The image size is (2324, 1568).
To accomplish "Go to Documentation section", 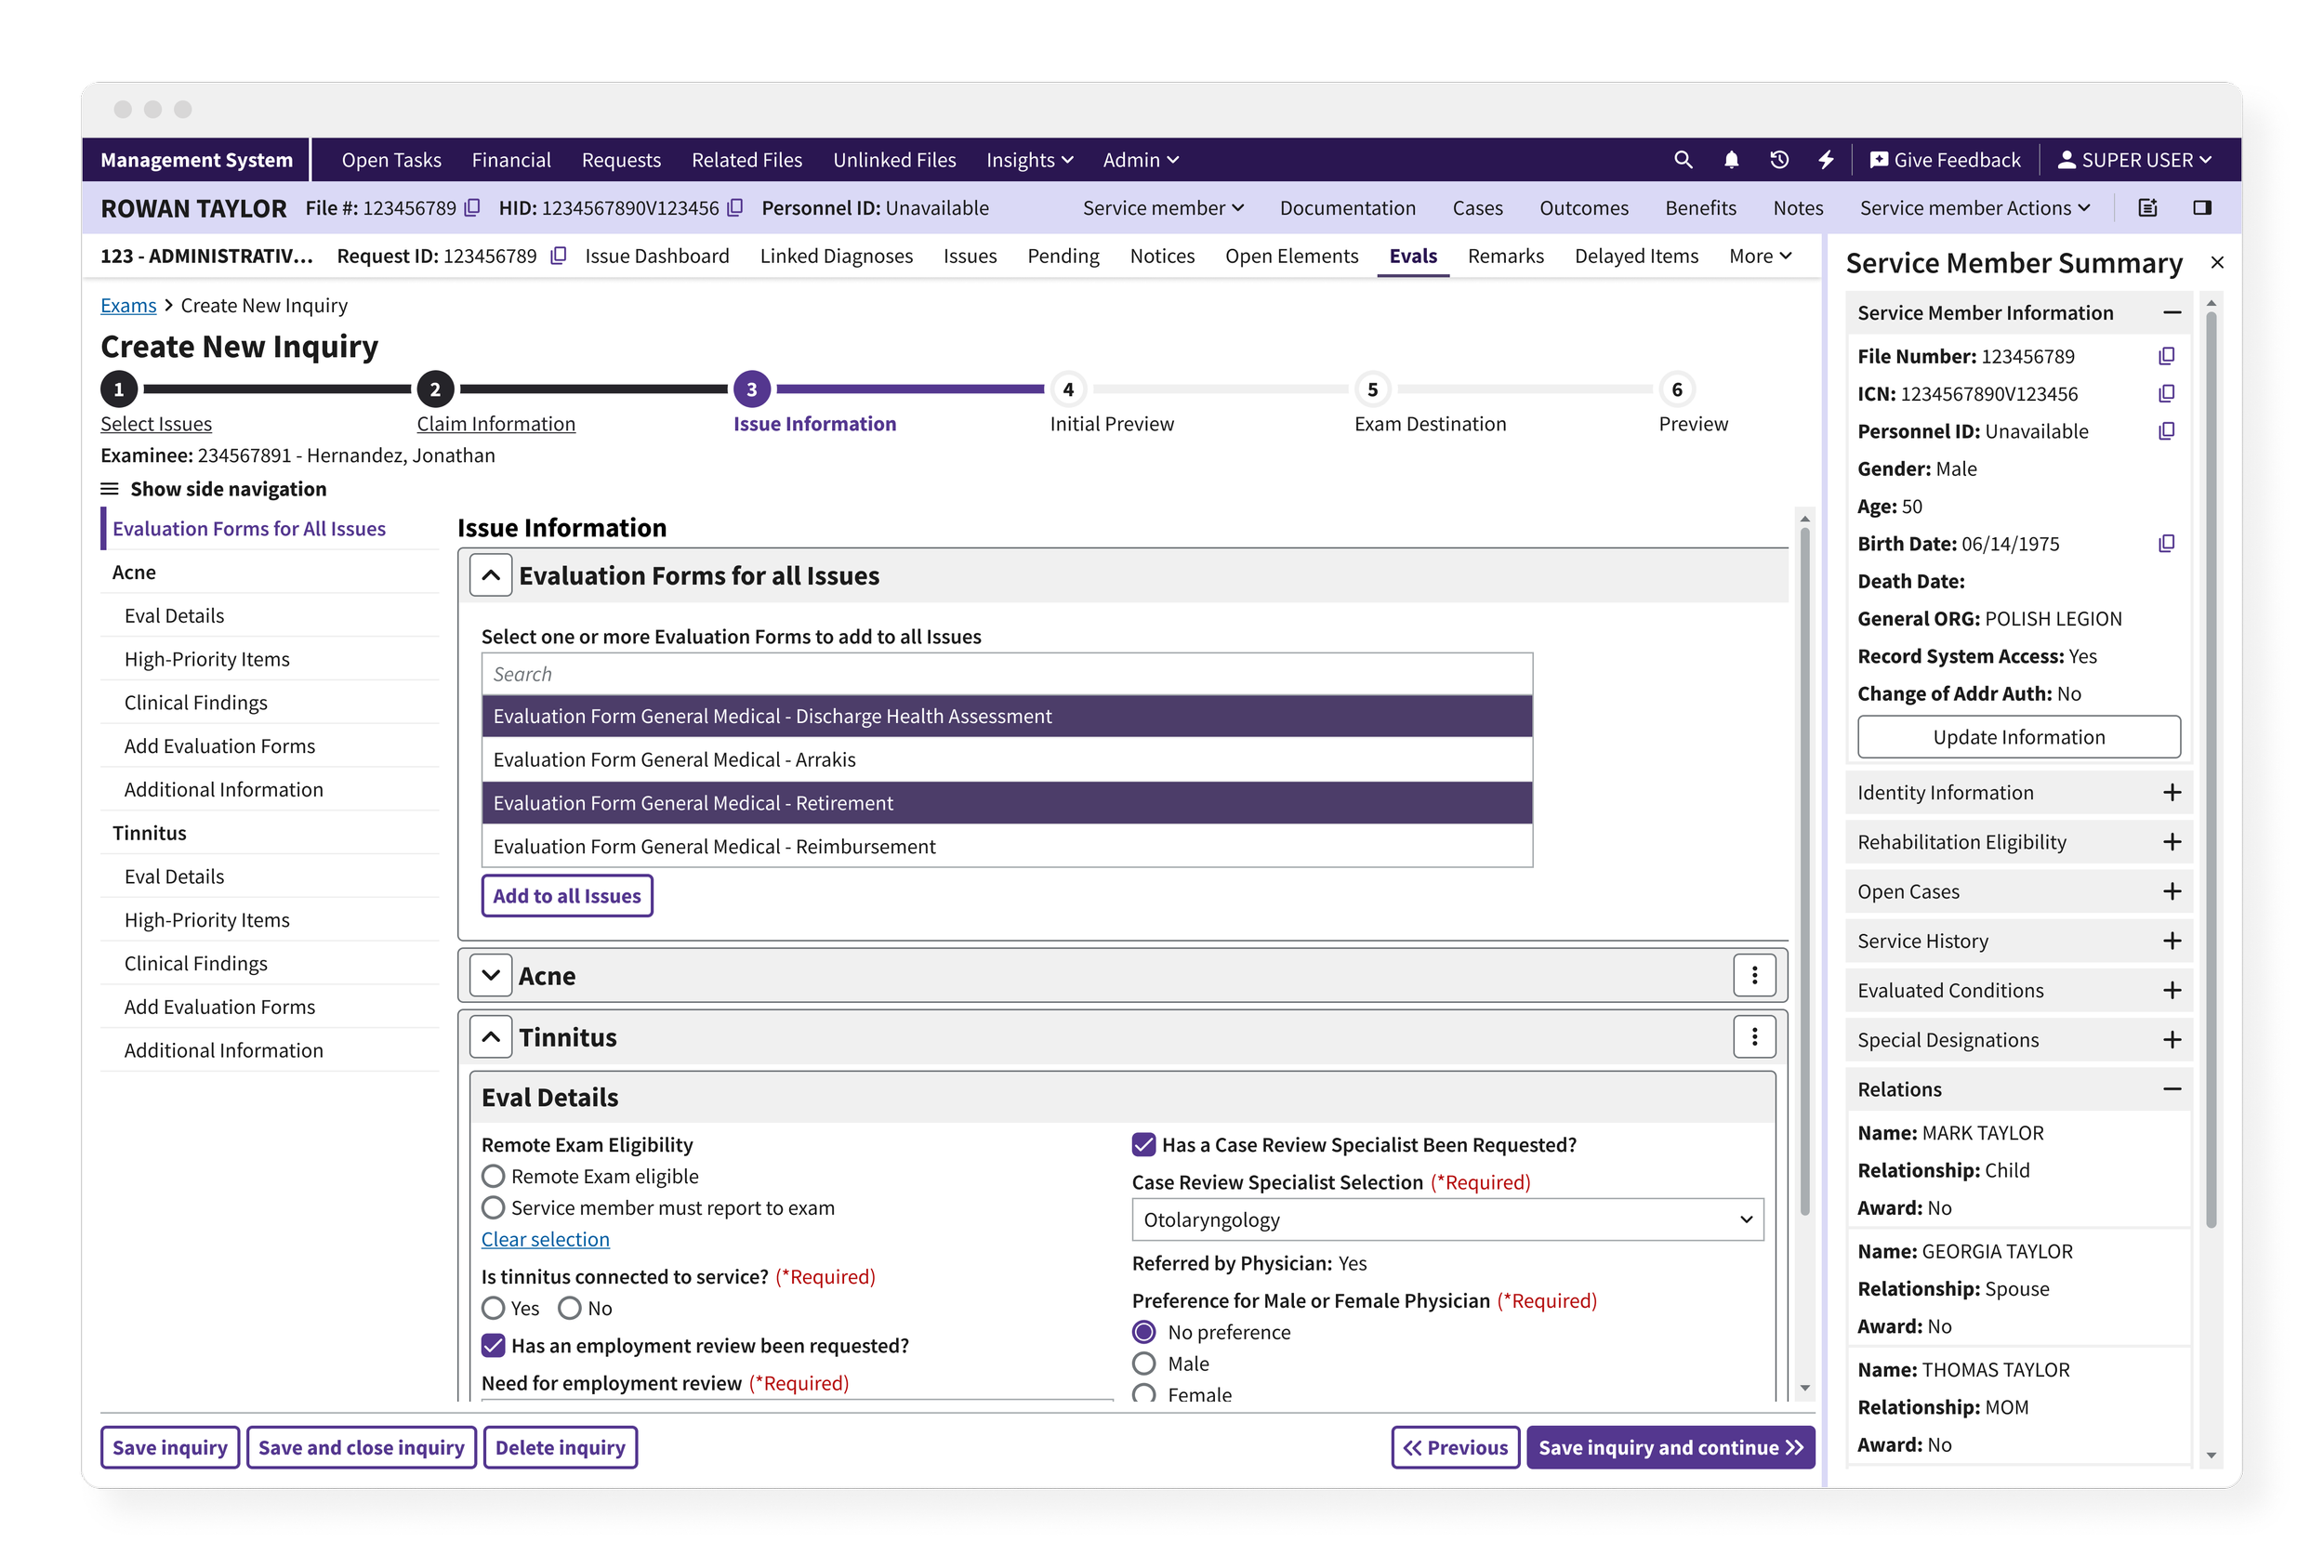I will tap(1347, 208).
